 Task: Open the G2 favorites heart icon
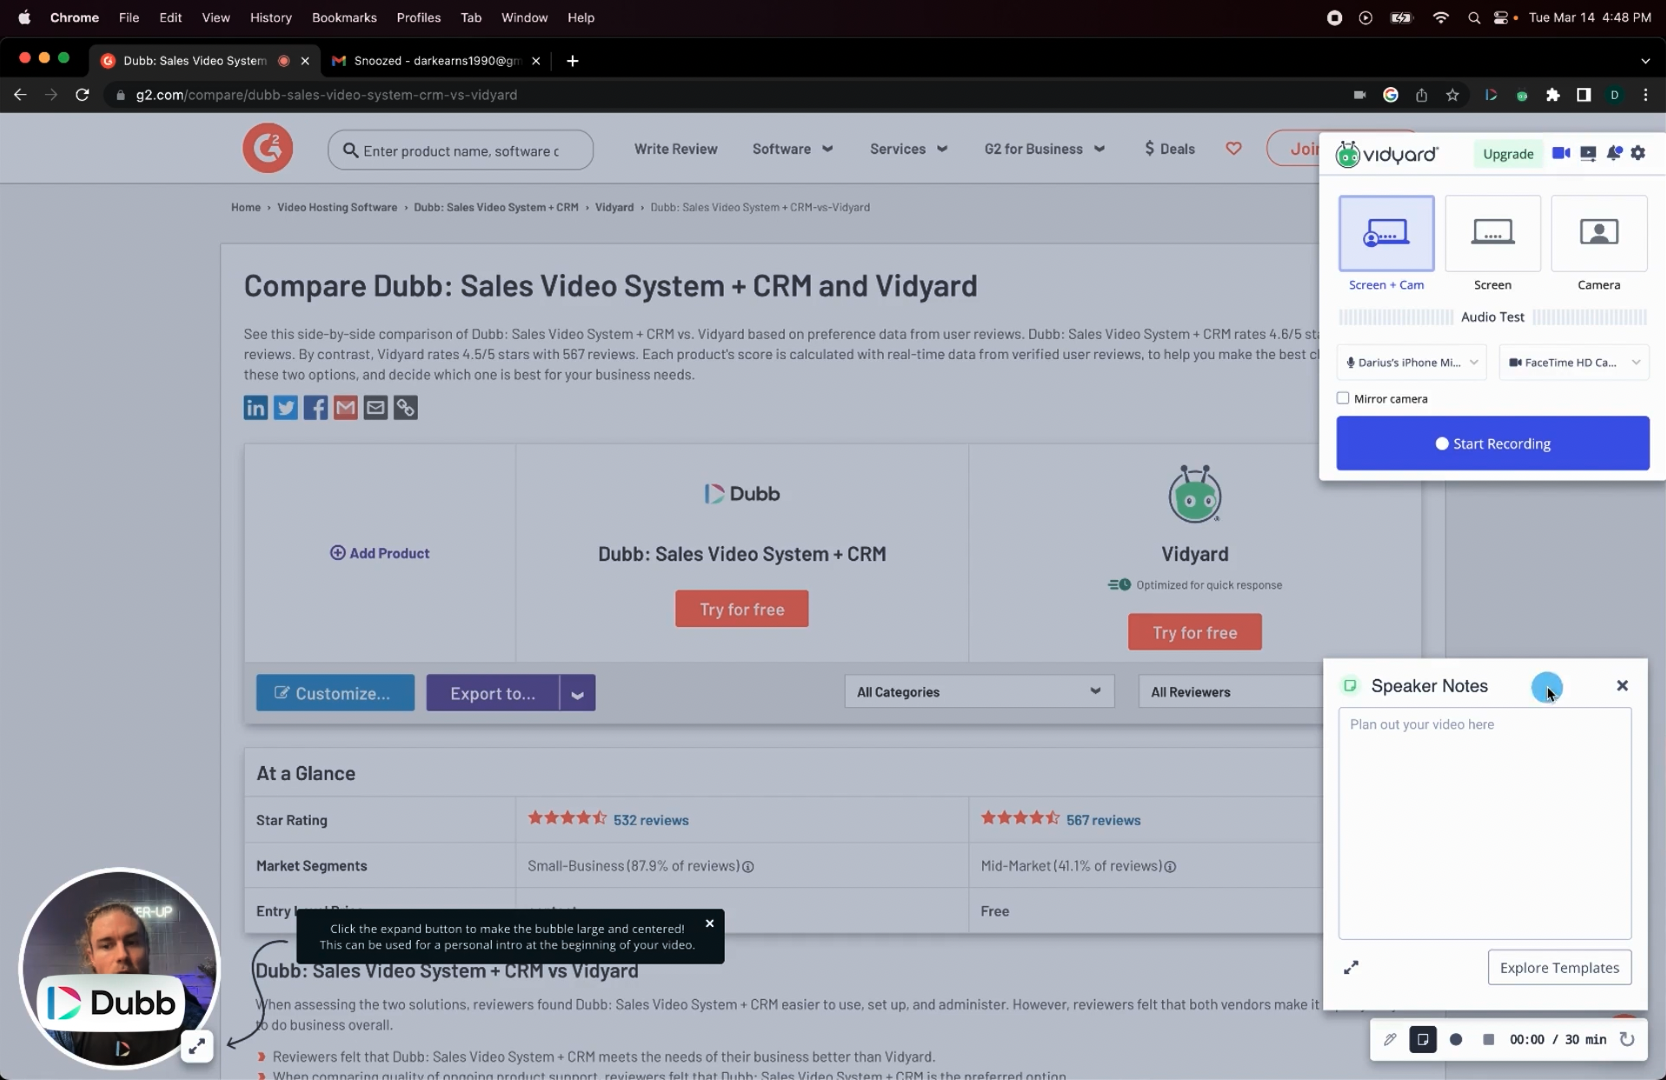pyautogui.click(x=1234, y=148)
